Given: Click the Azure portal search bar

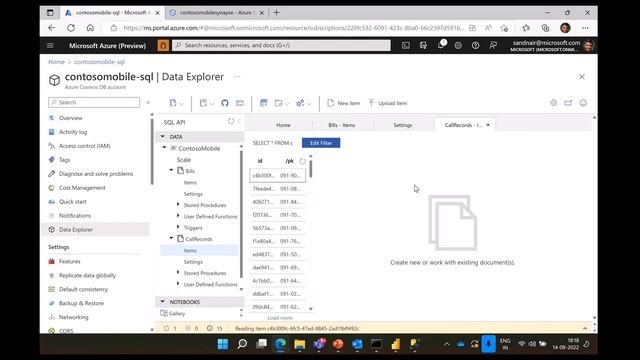Looking at the screenshot, I should (x=281, y=45).
